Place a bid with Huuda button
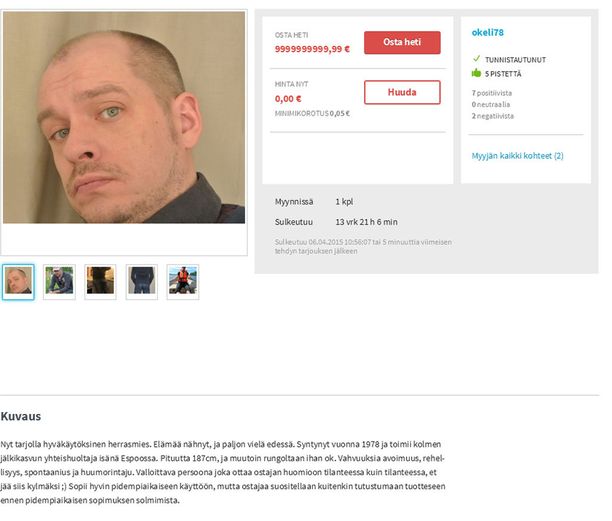 point(402,92)
